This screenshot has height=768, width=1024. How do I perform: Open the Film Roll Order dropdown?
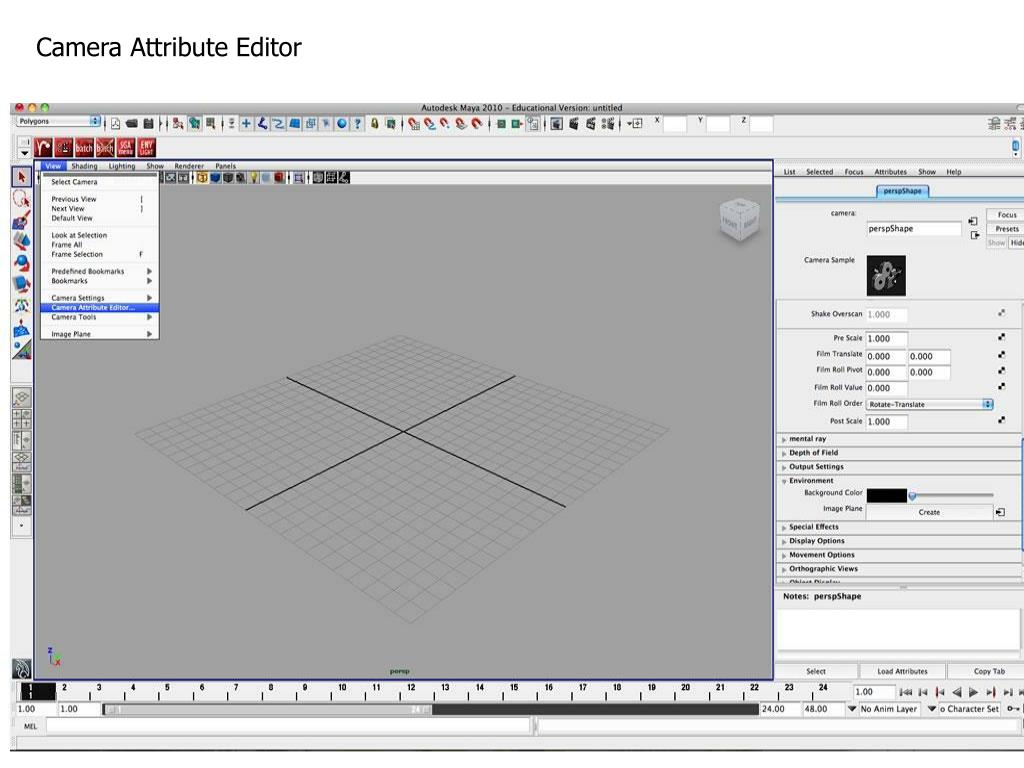930,404
